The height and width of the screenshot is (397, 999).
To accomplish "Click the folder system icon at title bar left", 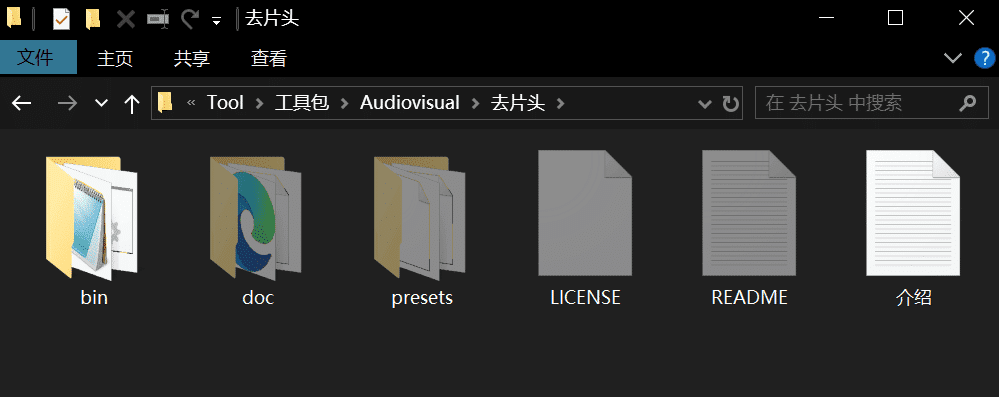I will pos(14,18).
